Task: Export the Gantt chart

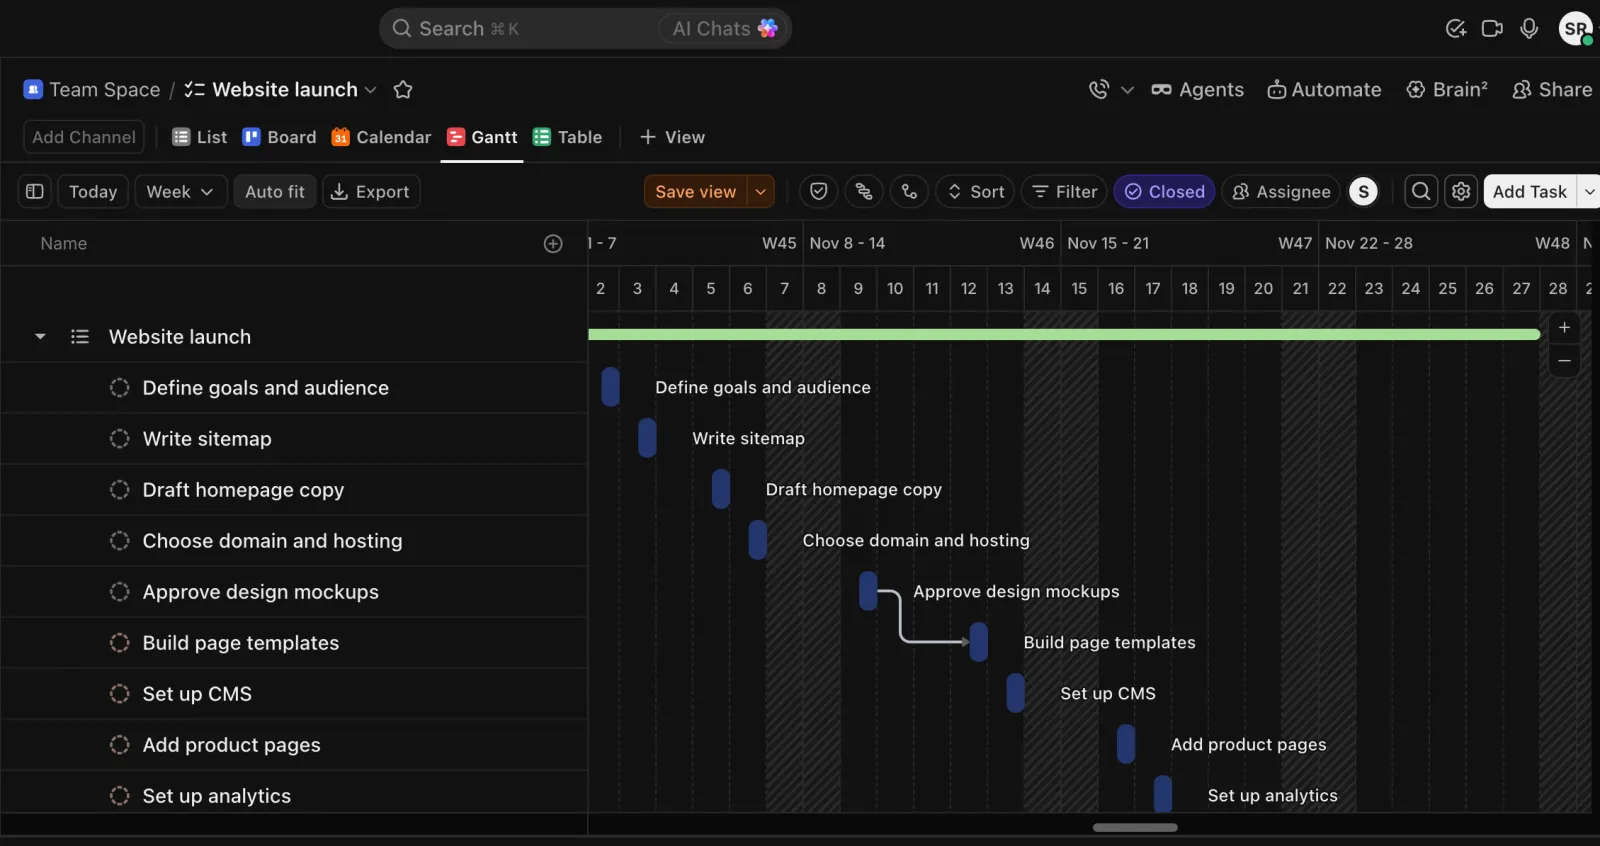Action: click(370, 191)
